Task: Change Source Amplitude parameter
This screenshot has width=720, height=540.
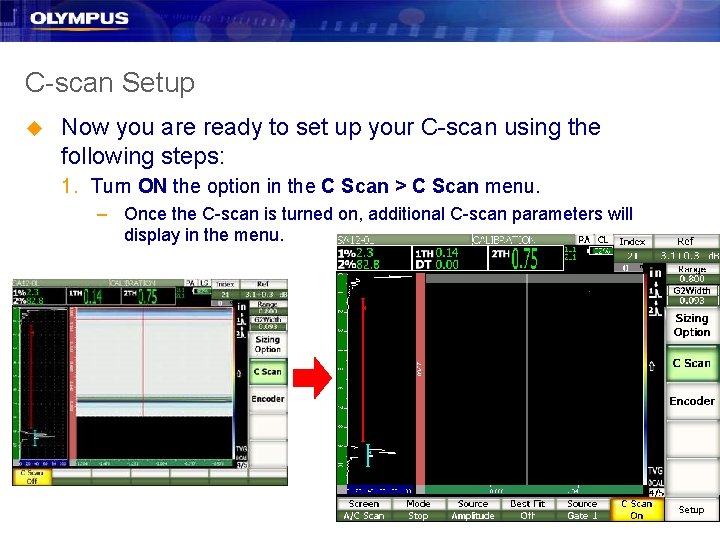Action: [472, 510]
